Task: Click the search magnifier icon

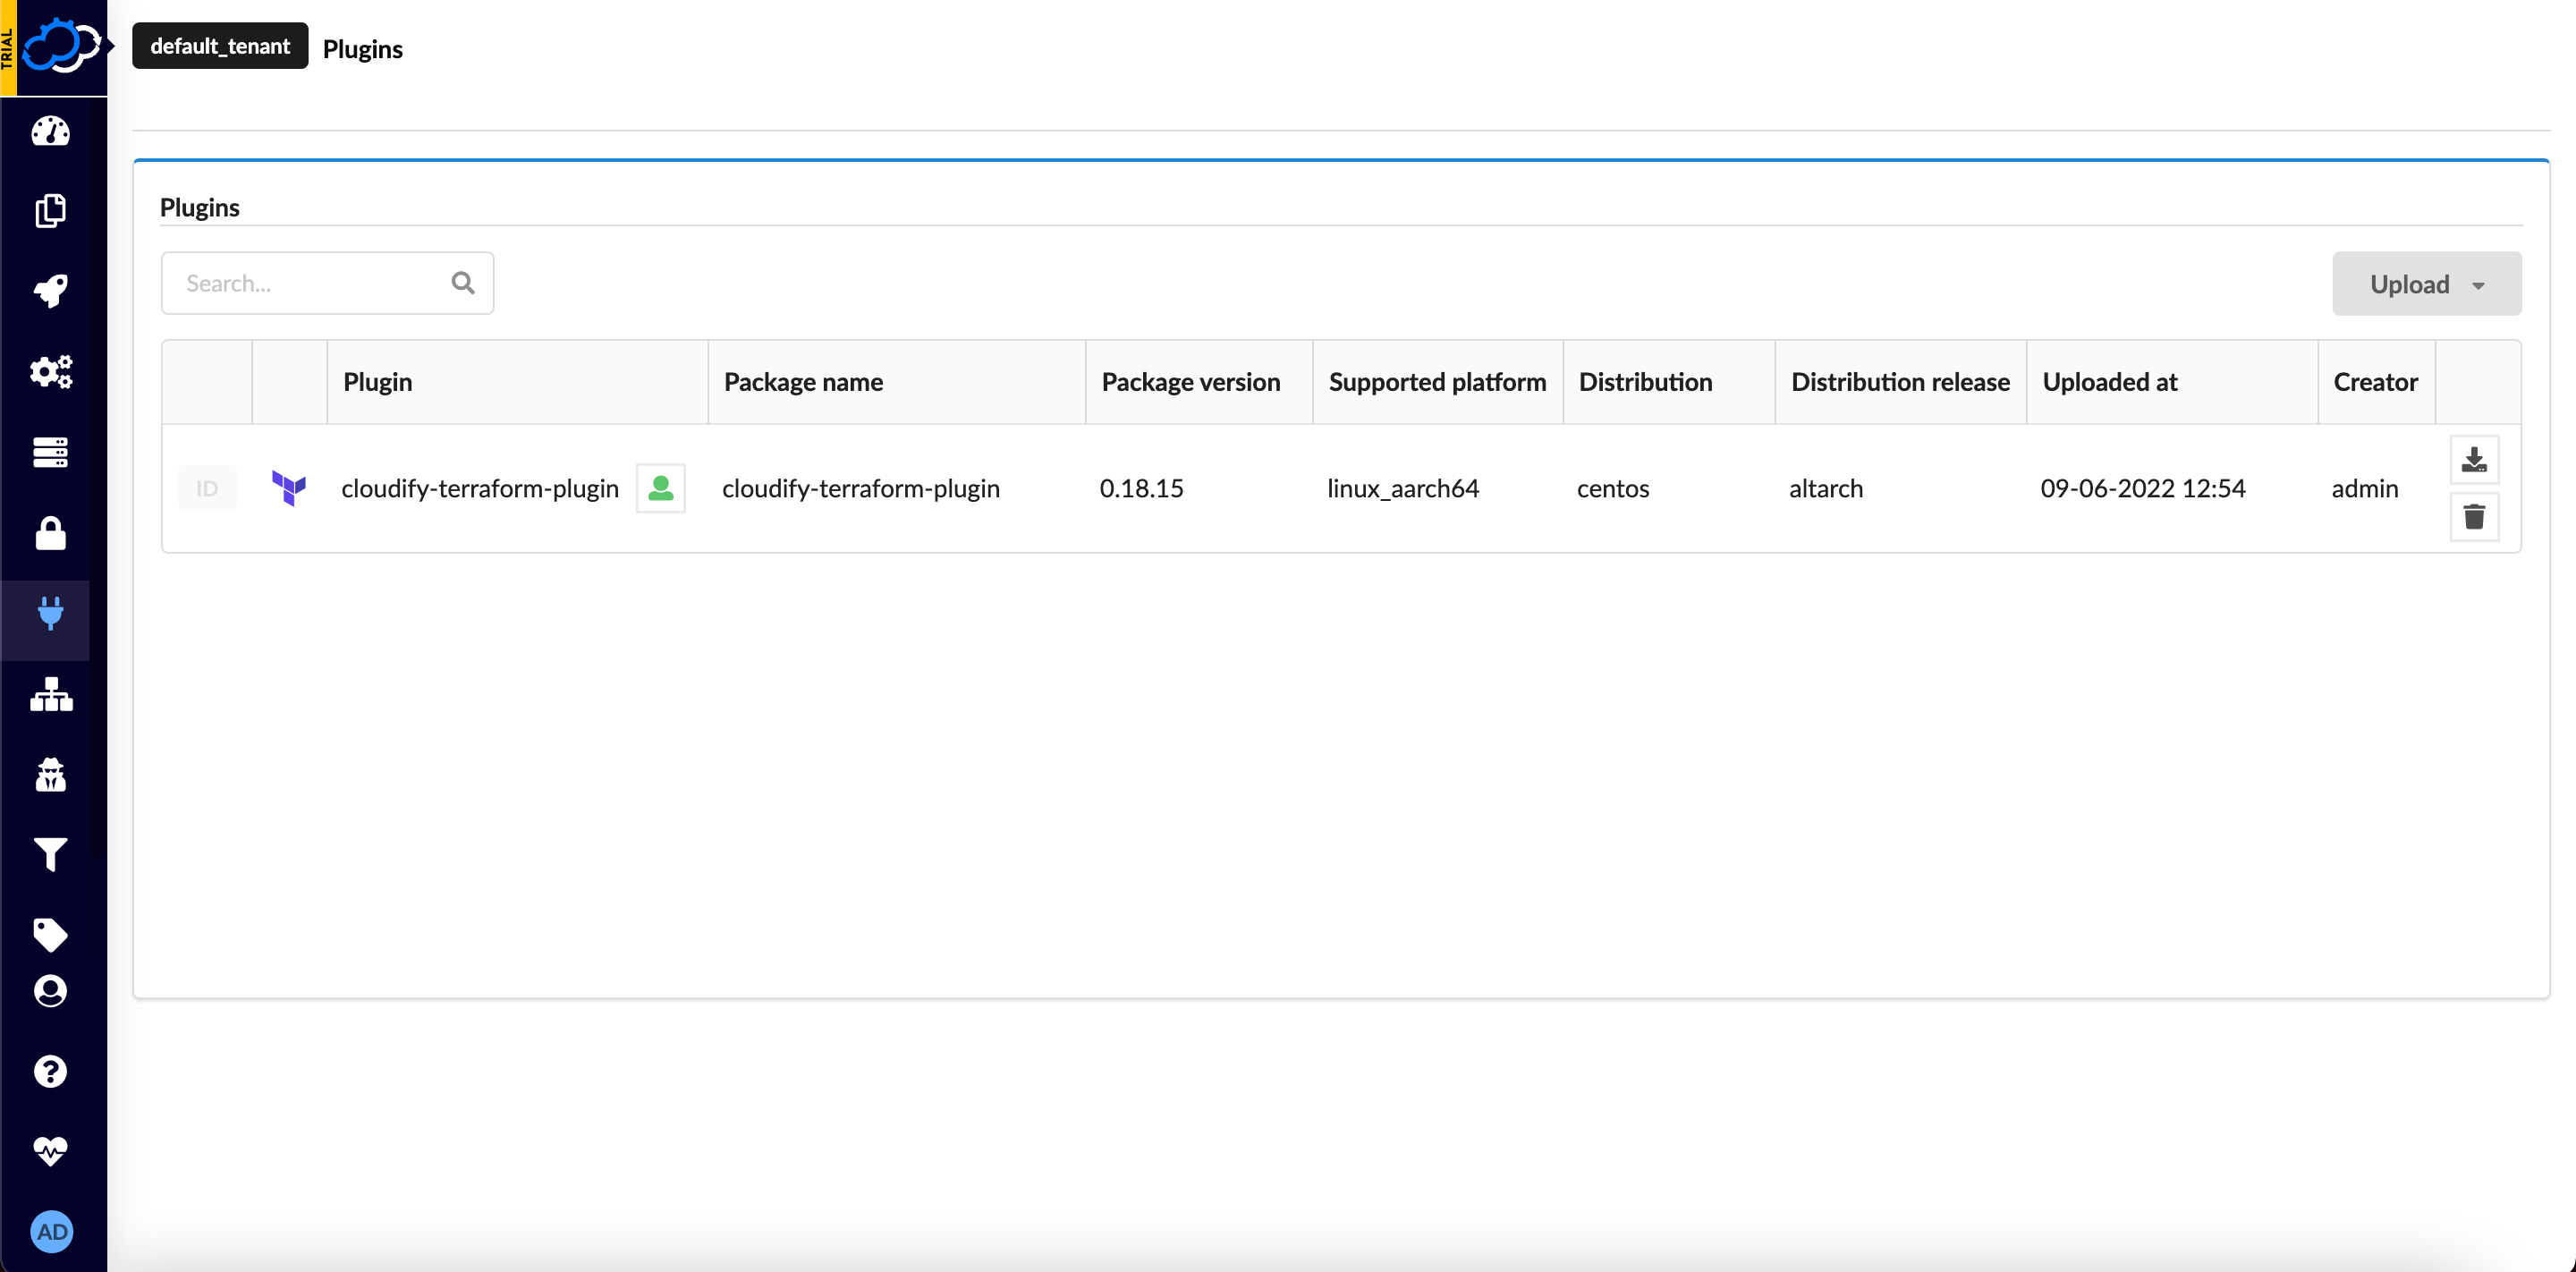Action: point(463,283)
